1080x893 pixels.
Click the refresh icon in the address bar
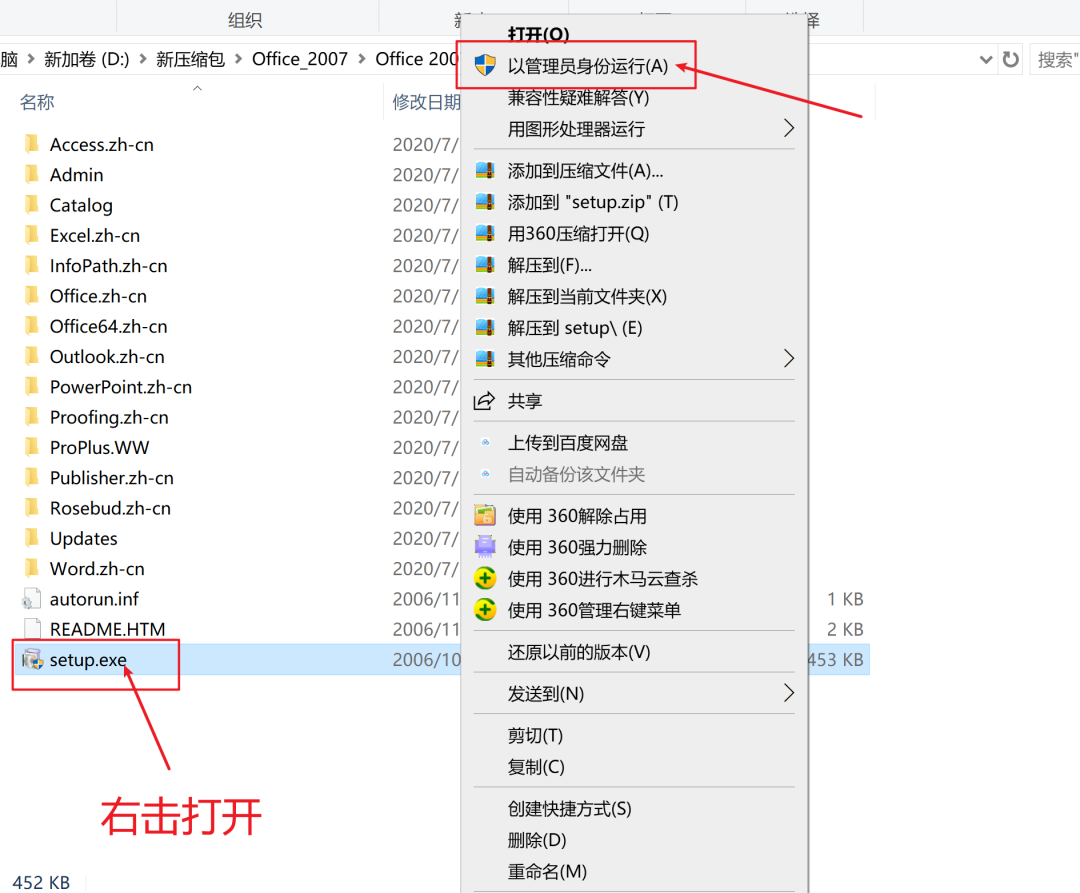pos(1012,59)
